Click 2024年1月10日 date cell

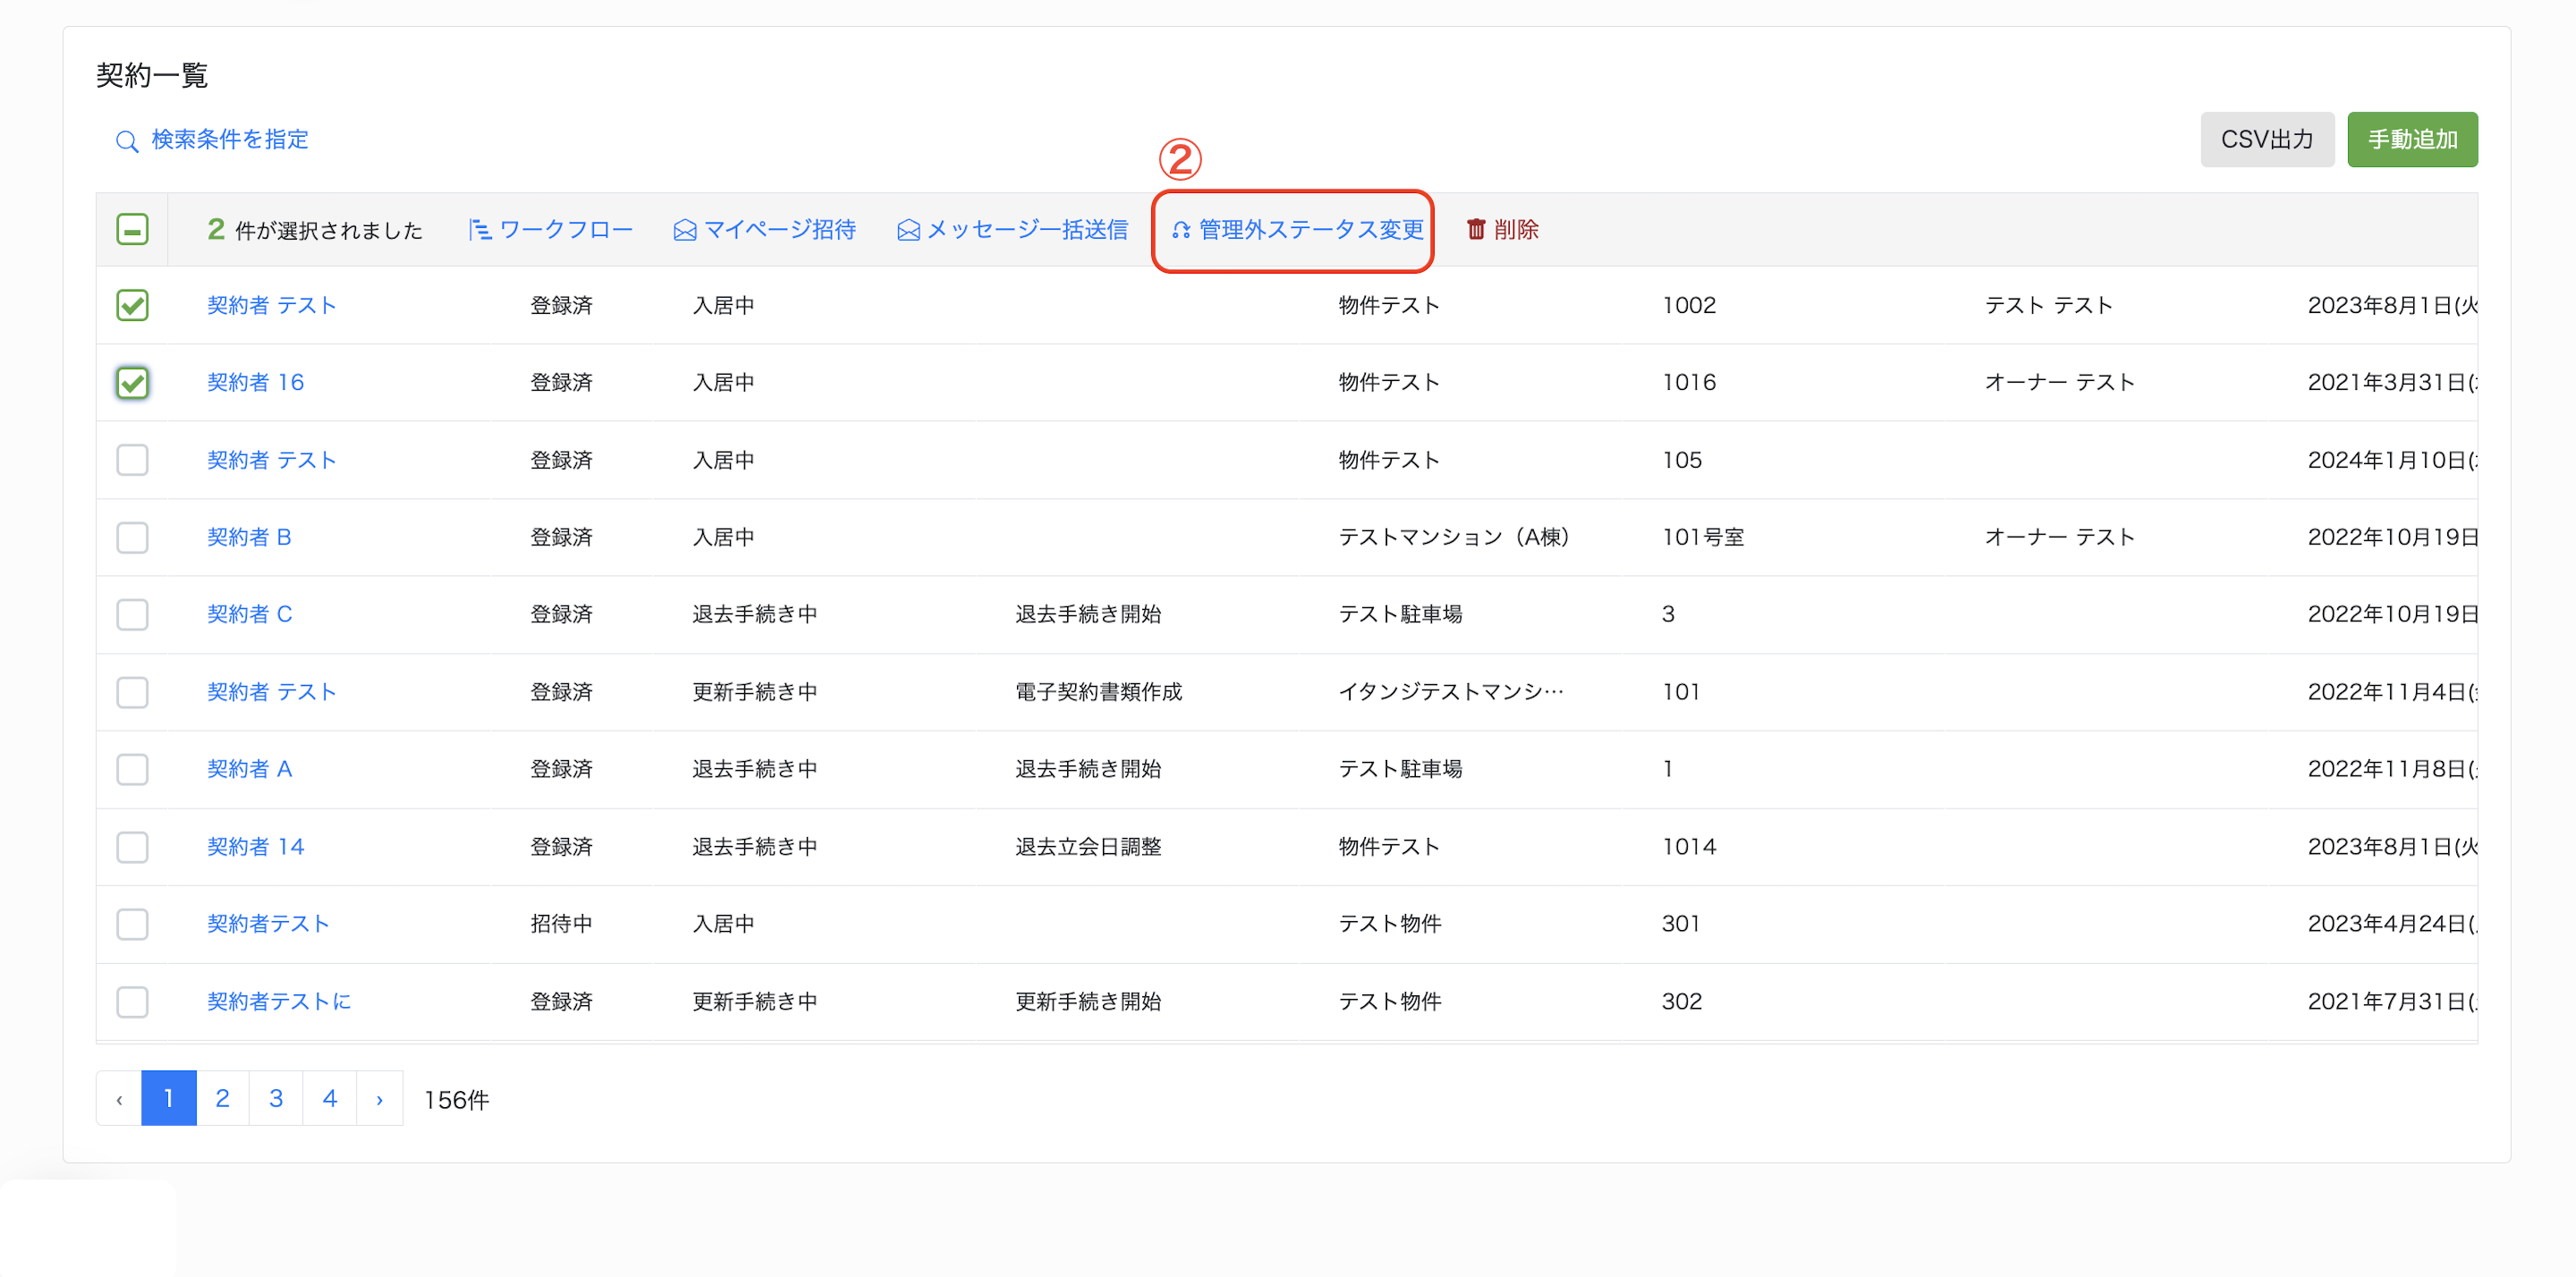pyautogui.click(x=2392, y=460)
